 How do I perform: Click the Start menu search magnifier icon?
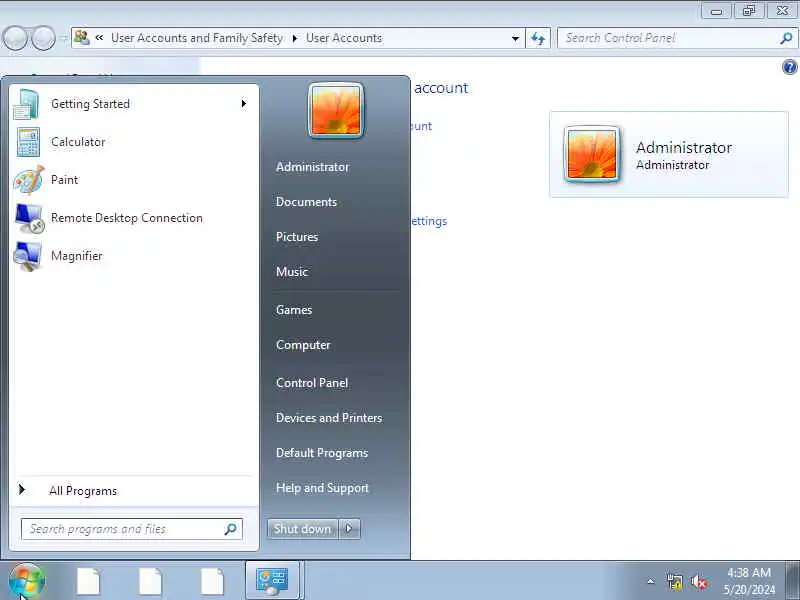pos(231,529)
